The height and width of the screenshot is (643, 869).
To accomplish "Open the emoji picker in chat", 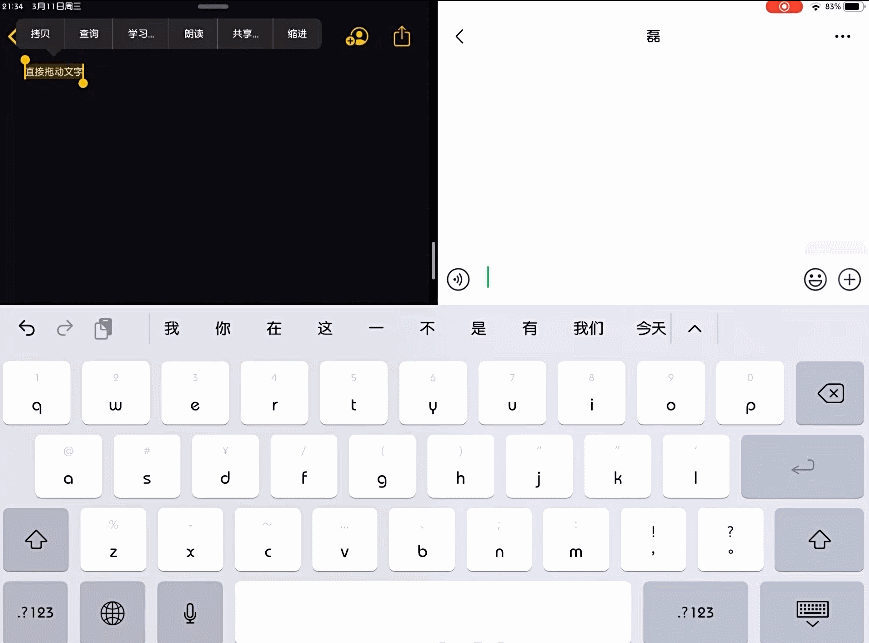I will tap(815, 280).
